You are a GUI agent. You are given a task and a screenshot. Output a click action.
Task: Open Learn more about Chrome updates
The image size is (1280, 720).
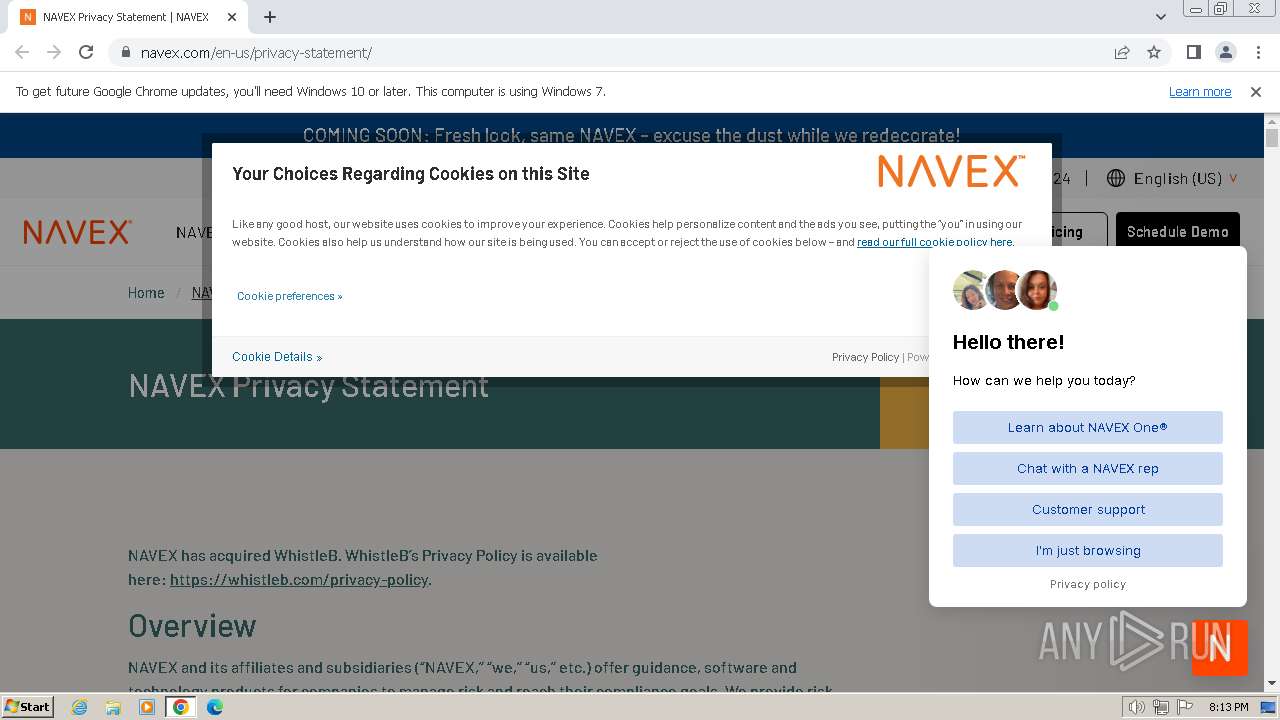(1200, 92)
